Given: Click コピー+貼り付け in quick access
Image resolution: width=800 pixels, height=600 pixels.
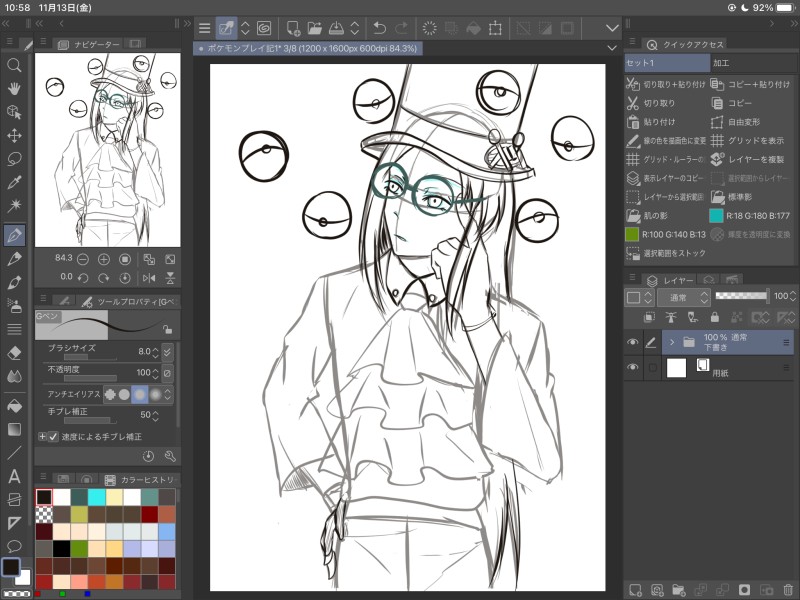Looking at the screenshot, I should tap(751, 84).
